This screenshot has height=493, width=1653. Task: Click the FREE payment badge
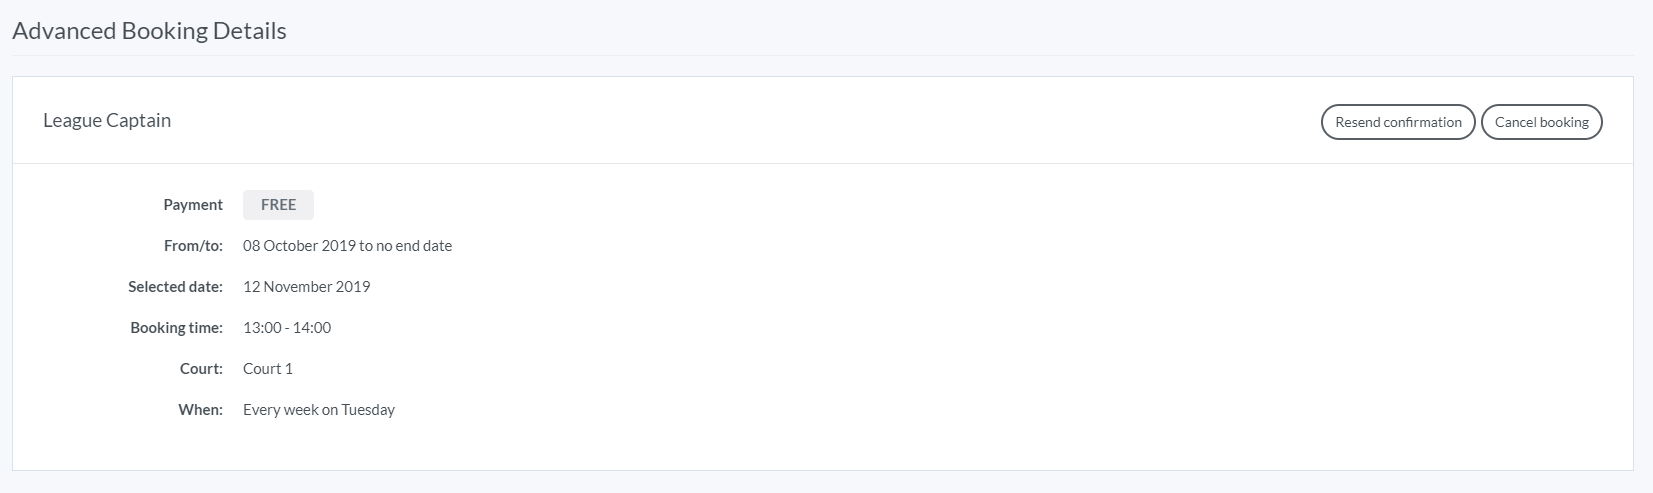[278, 205]
